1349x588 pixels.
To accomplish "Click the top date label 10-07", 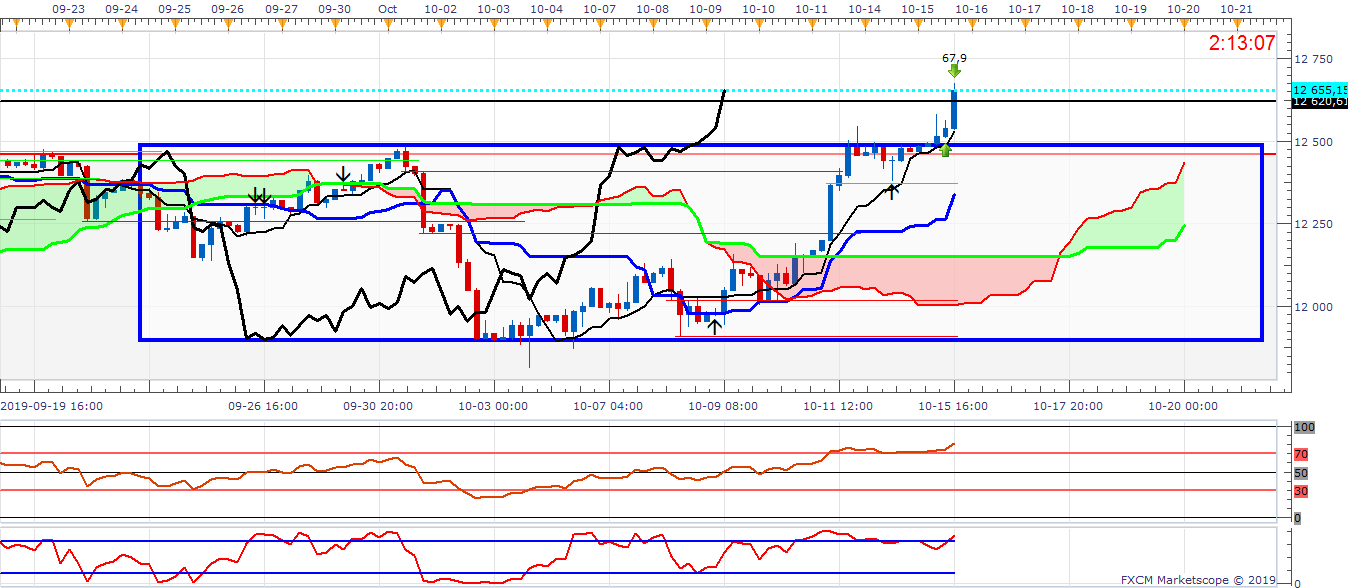I will pyautogui.click(x=599, y=7).
